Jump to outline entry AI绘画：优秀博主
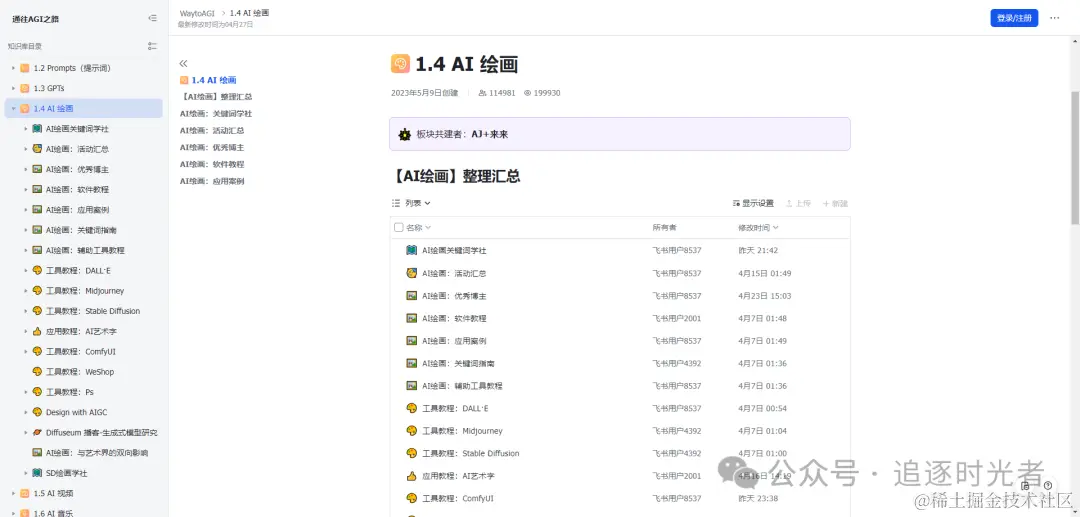The image size is (1080, 517). (x=212, y=147)
